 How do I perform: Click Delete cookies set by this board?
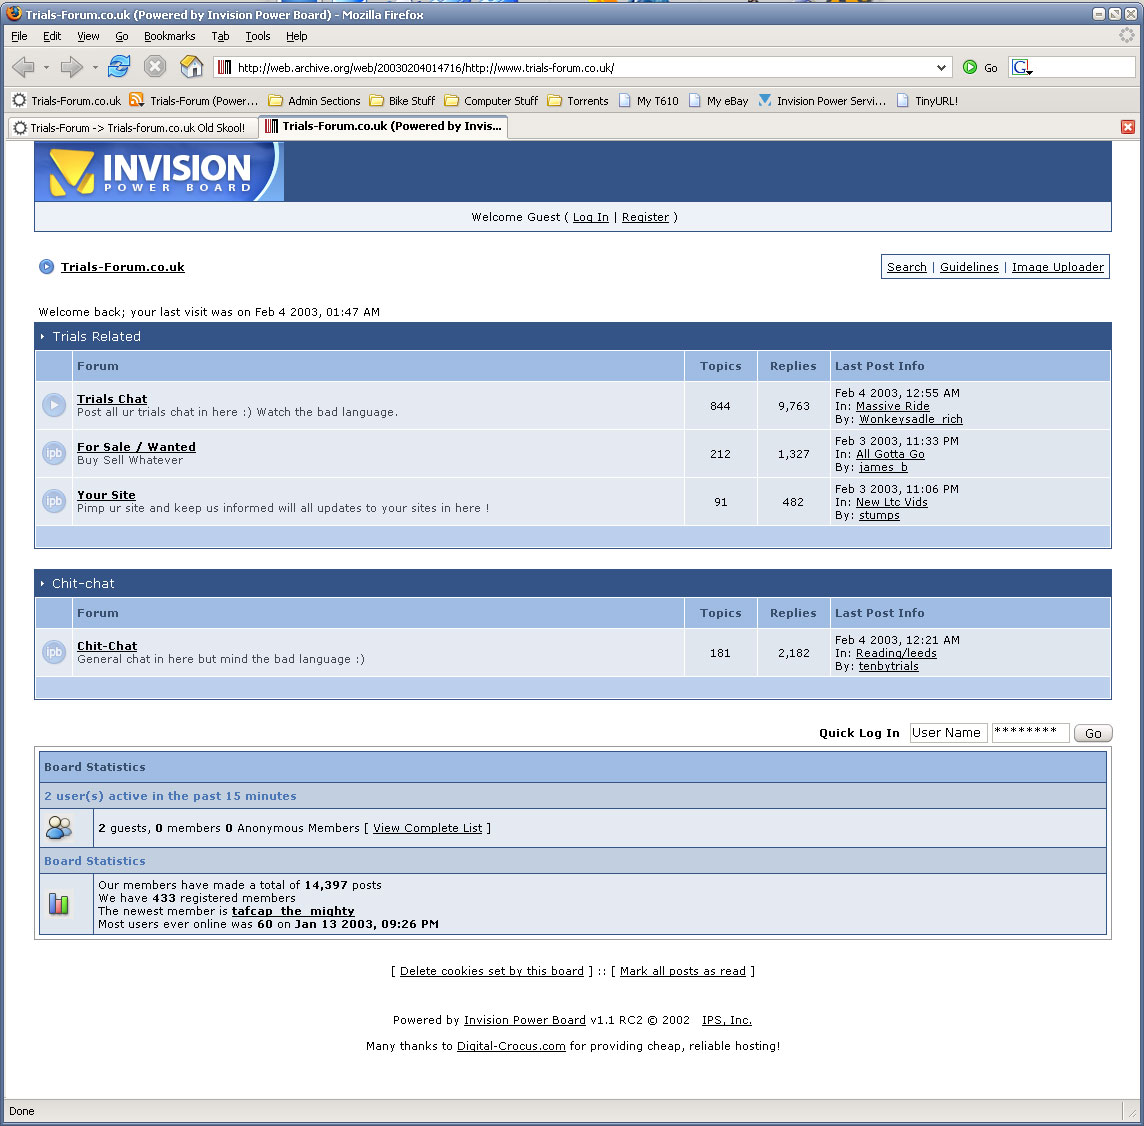coord(492,971)
